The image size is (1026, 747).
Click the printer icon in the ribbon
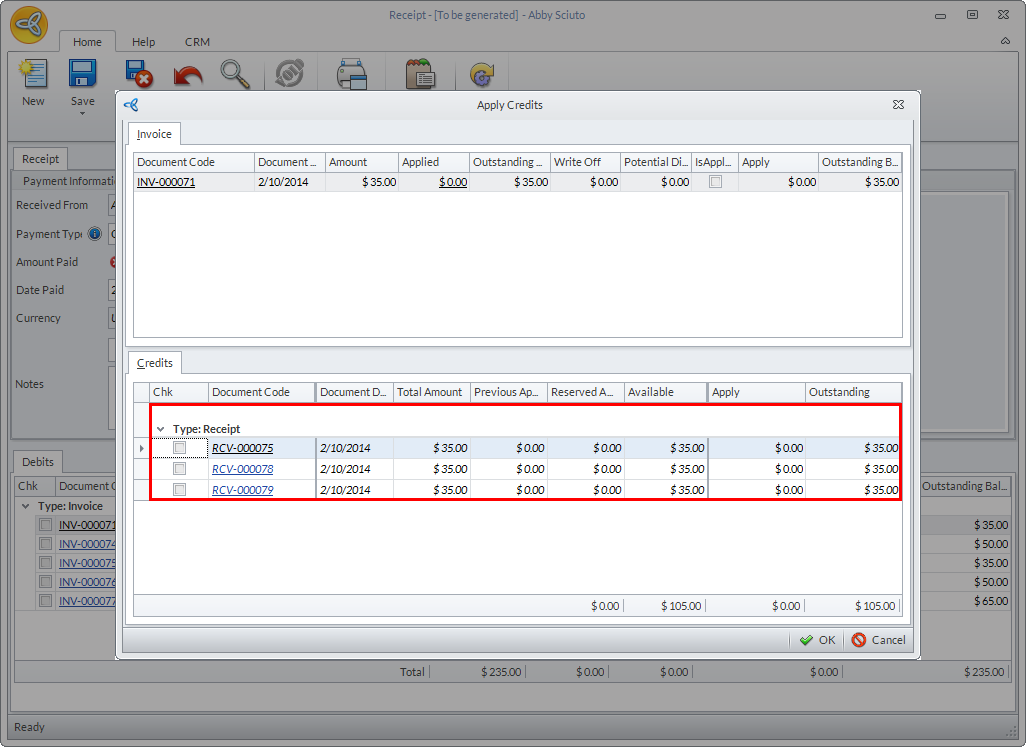pyautogui.click(x=351, y=75)
